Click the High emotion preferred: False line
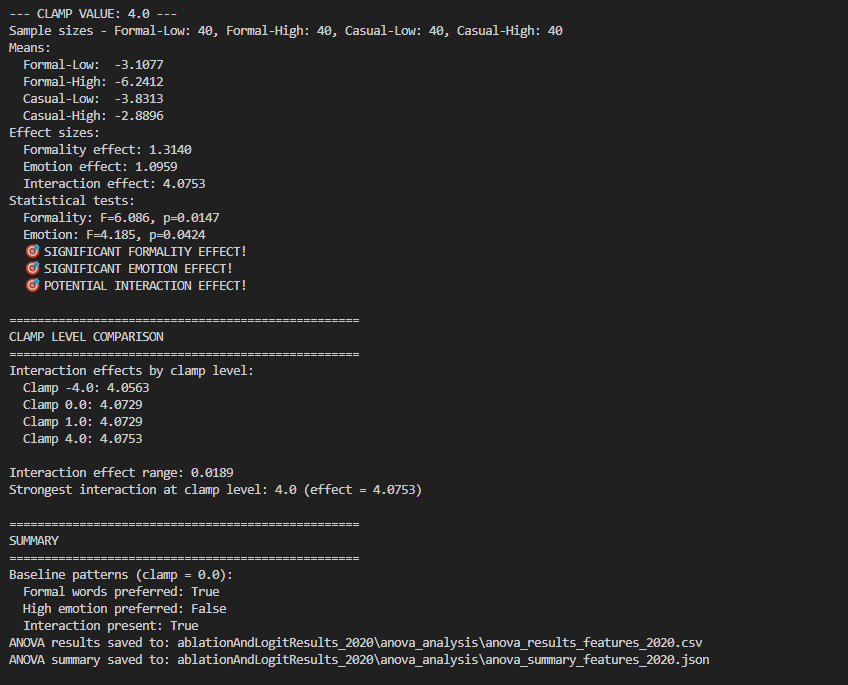The image size is (848, 685). pyautogui.click(x=124, y=608)
